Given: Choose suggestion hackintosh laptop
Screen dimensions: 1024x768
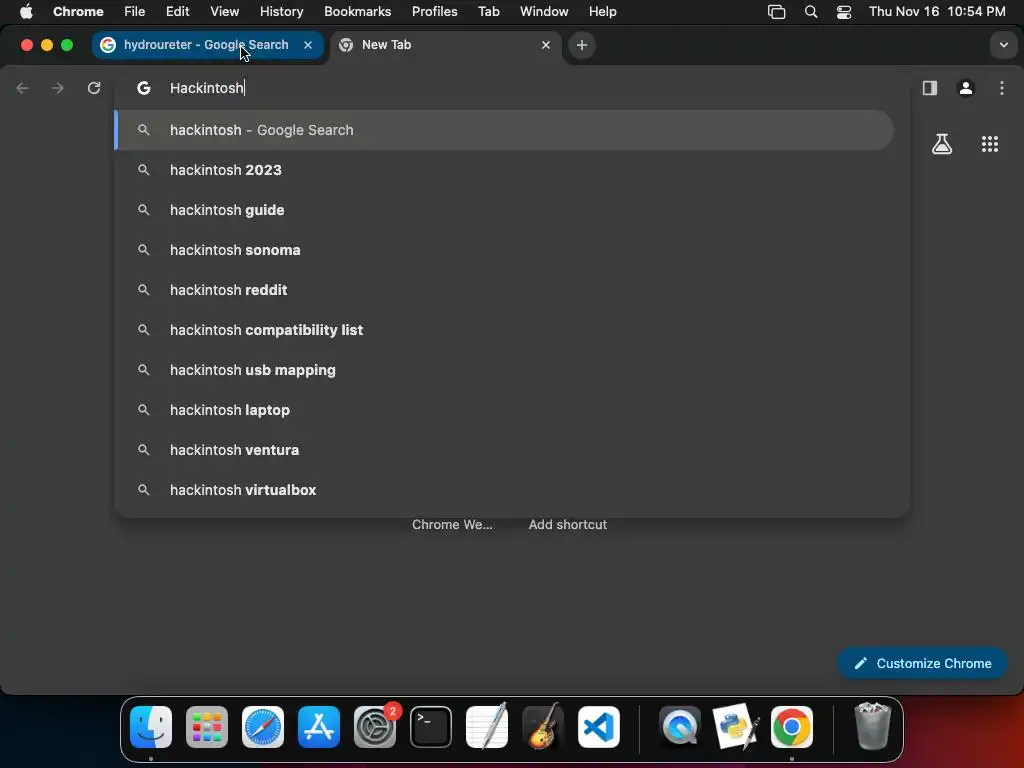Looking at the screenshot, I should (x=504, y=410).
